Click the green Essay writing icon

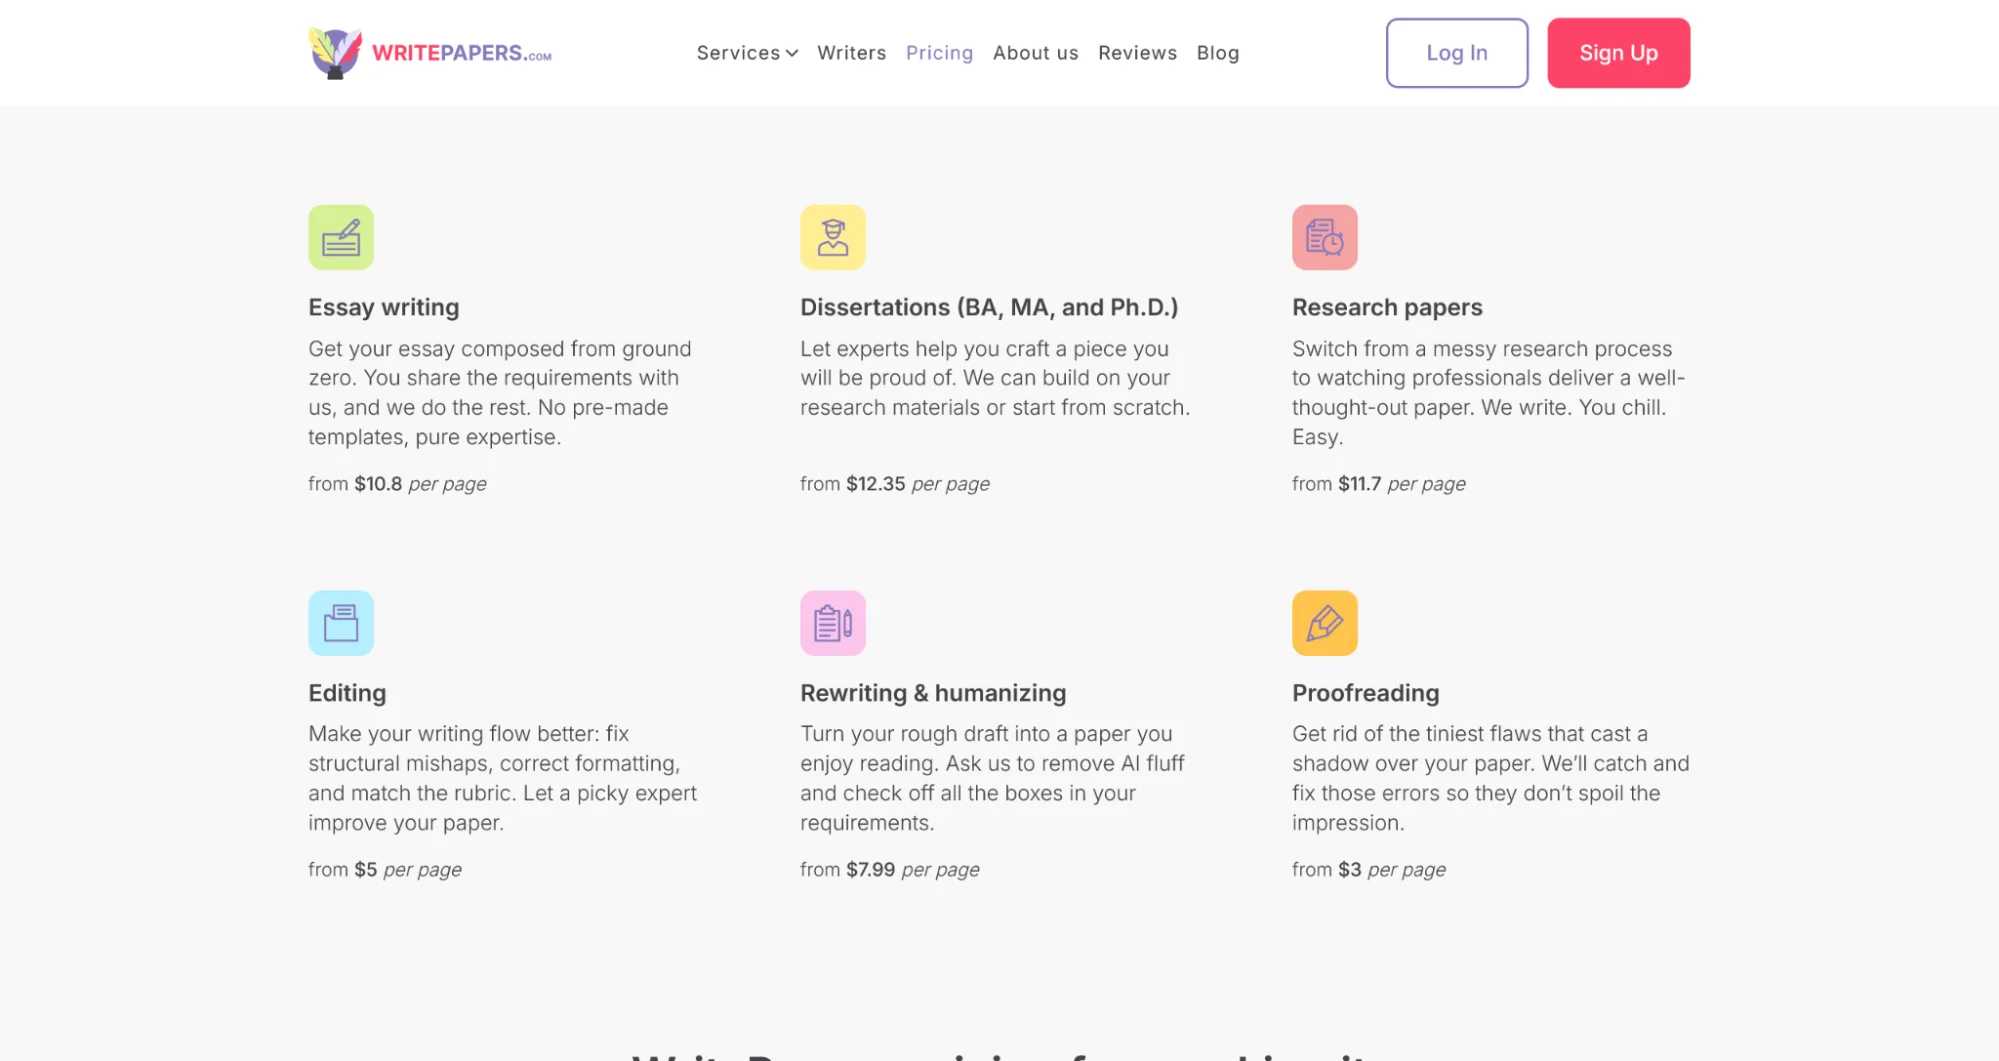(341, 237)
